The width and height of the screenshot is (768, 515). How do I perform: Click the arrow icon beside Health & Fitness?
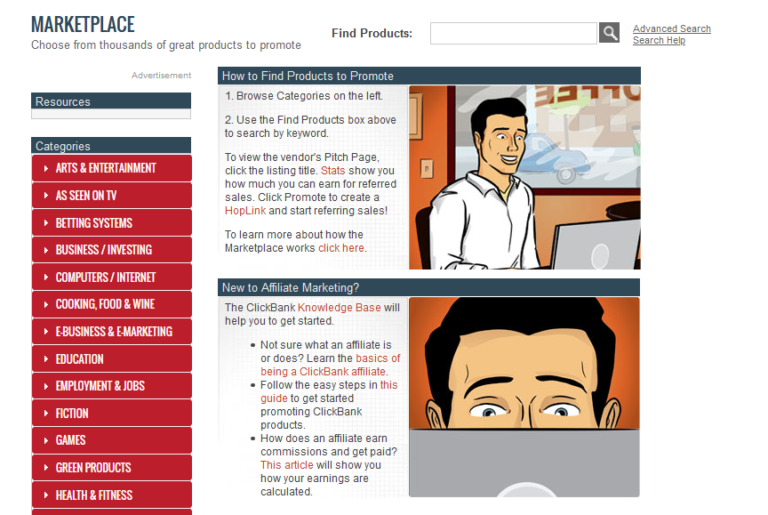click(x=45, y=495)
